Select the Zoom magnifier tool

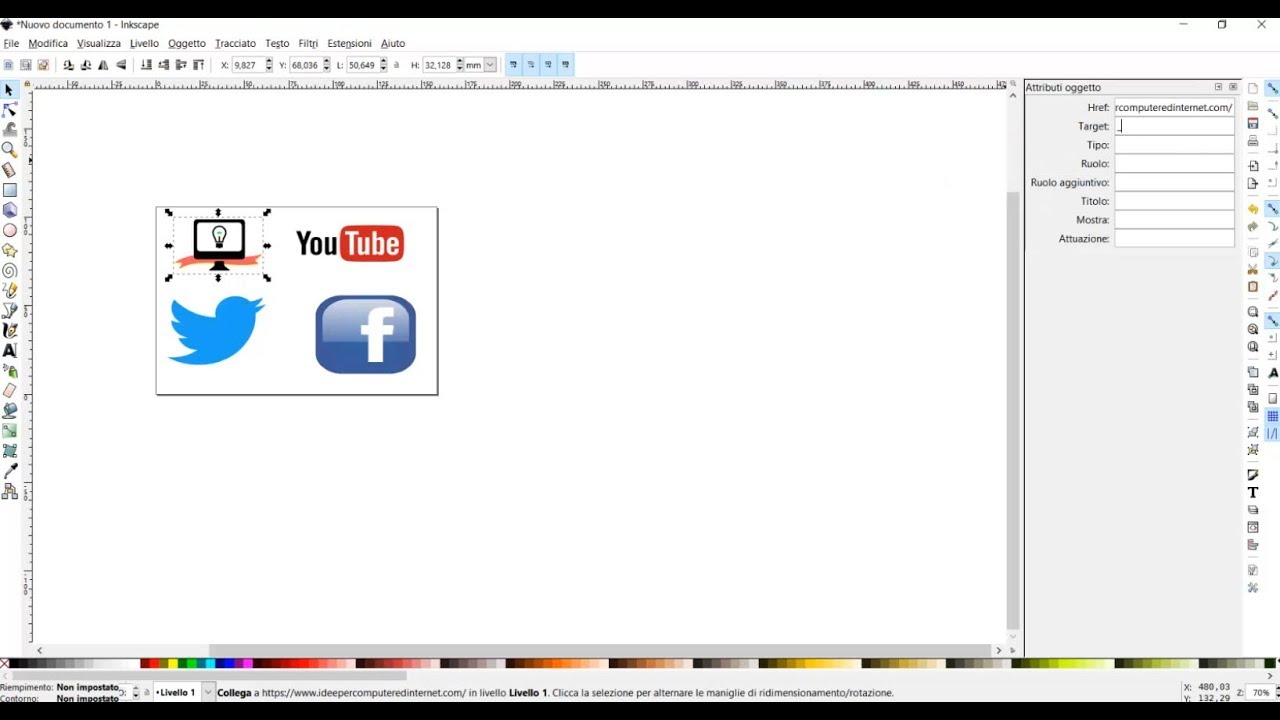[x=9, y=150]
